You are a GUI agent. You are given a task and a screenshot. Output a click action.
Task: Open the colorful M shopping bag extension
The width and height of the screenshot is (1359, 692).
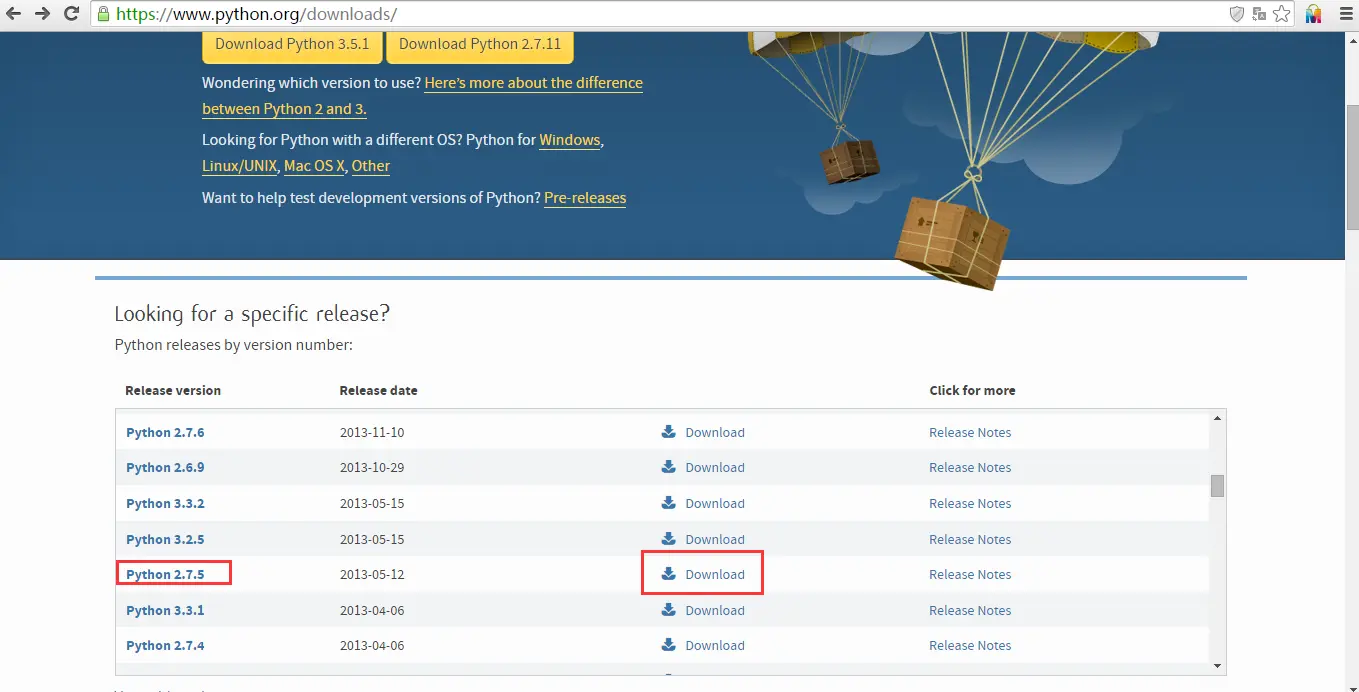1313,14
